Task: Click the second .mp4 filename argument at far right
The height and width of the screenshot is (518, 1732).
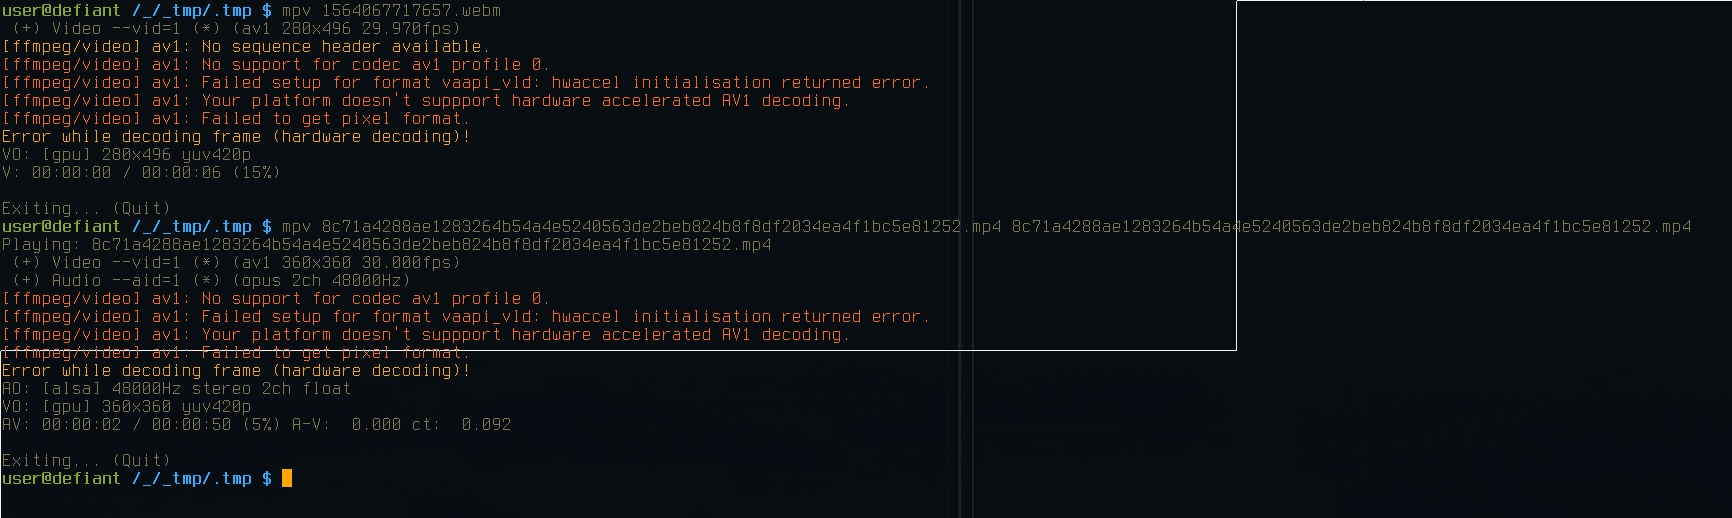Action: click(1351, 226)
